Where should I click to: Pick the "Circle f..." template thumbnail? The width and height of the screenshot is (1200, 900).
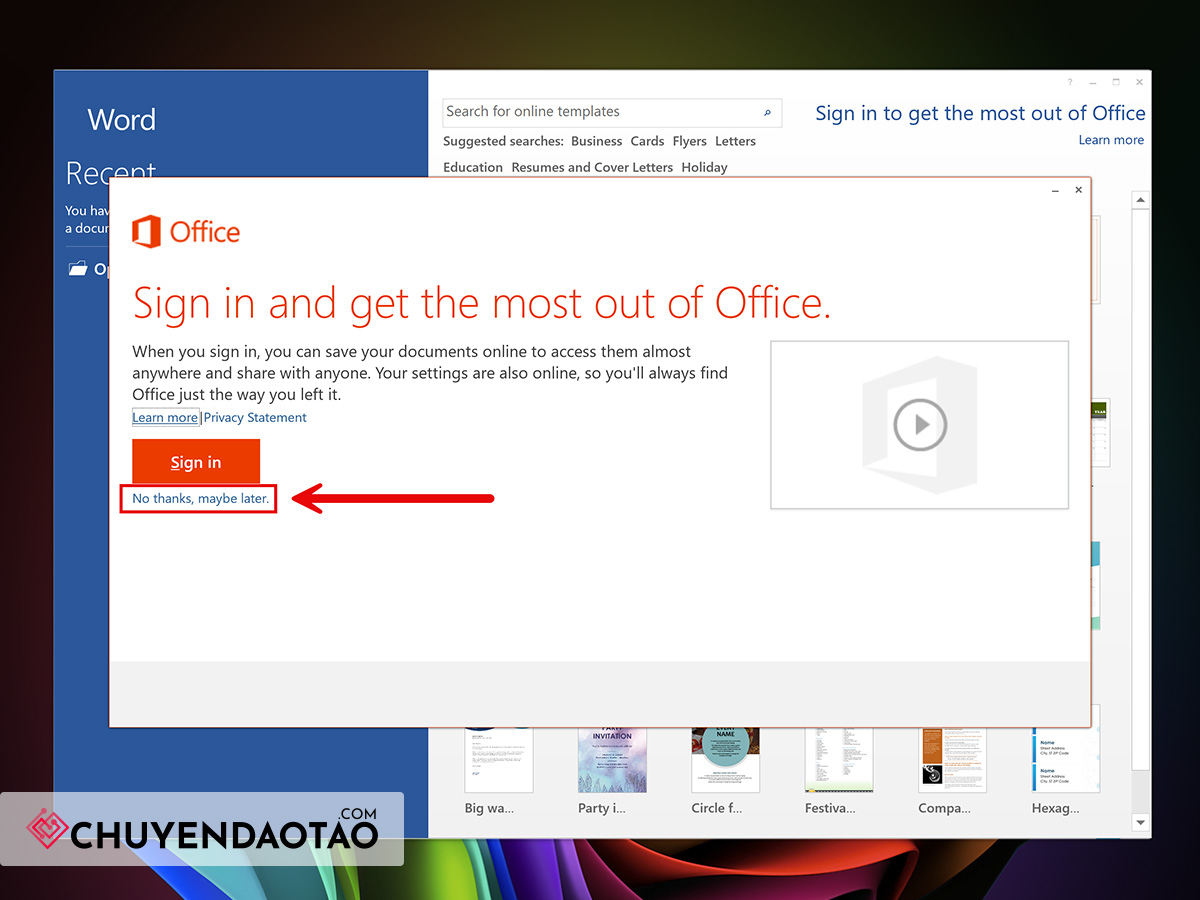click(726, 759)
